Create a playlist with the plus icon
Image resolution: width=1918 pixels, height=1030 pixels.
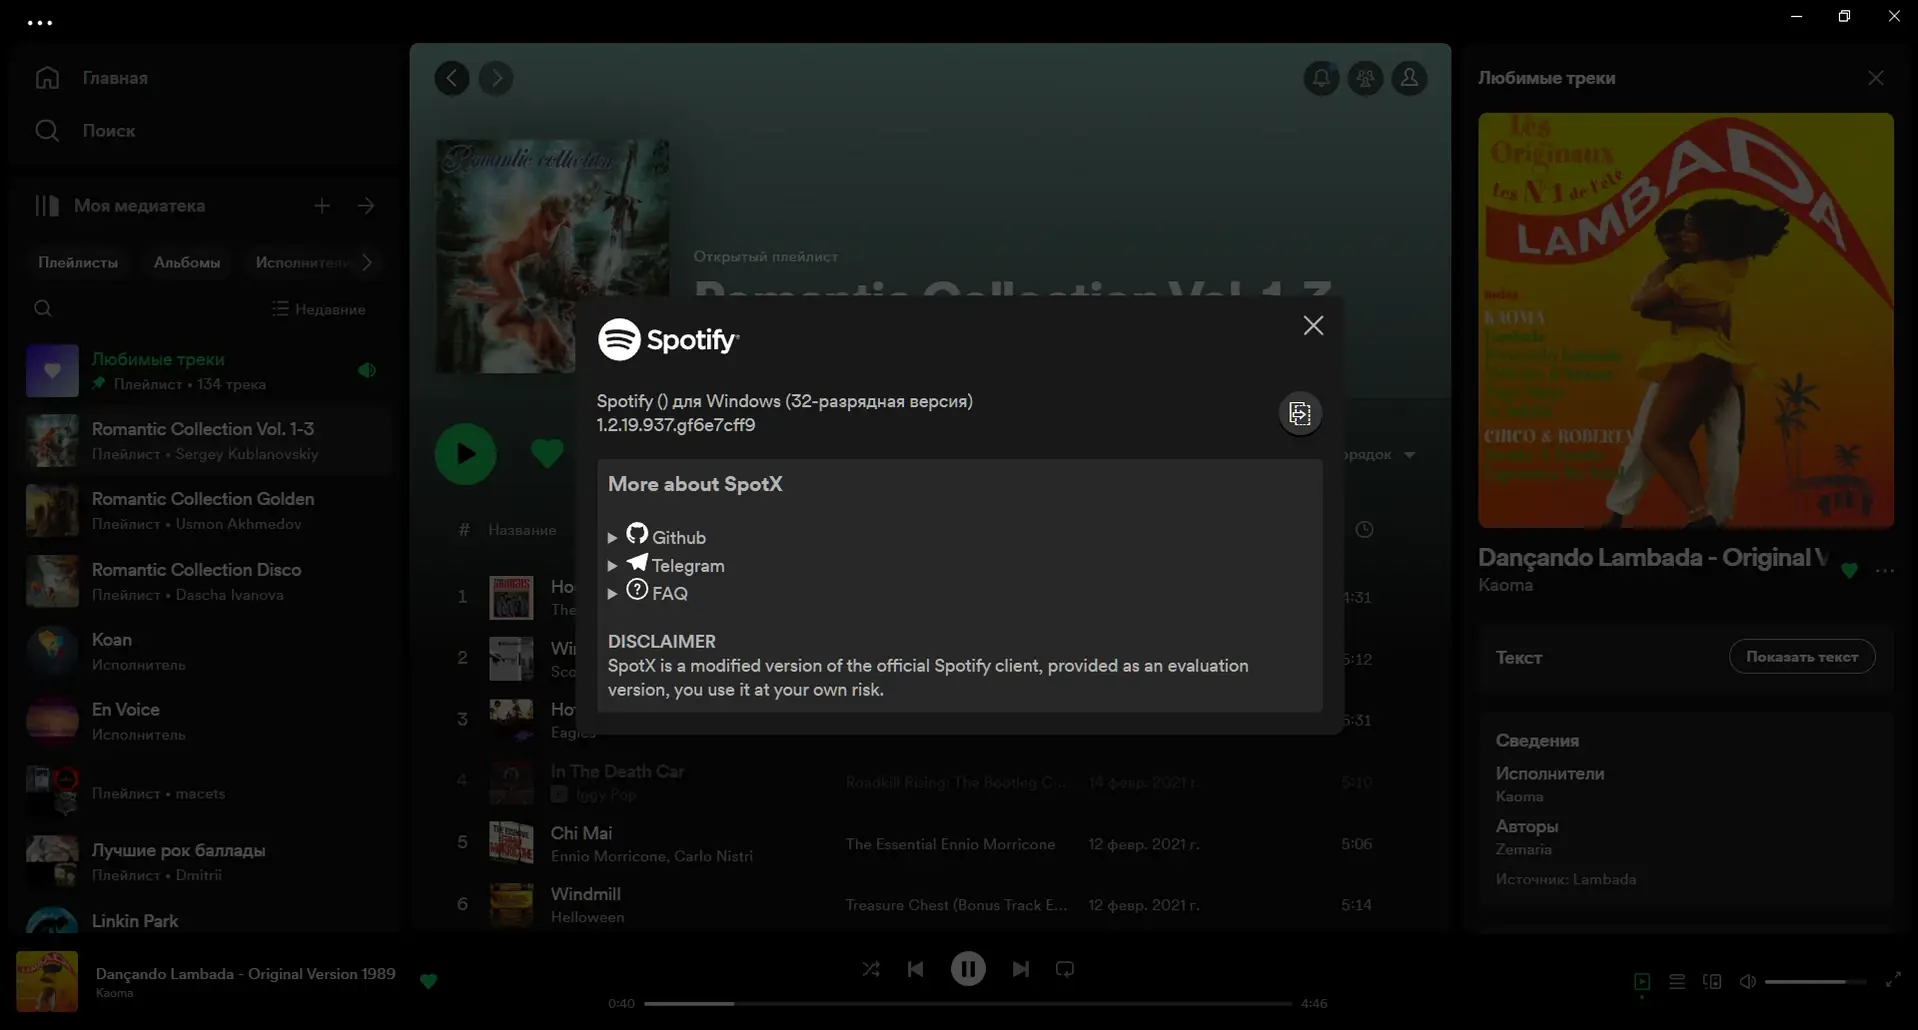[322, 205]
